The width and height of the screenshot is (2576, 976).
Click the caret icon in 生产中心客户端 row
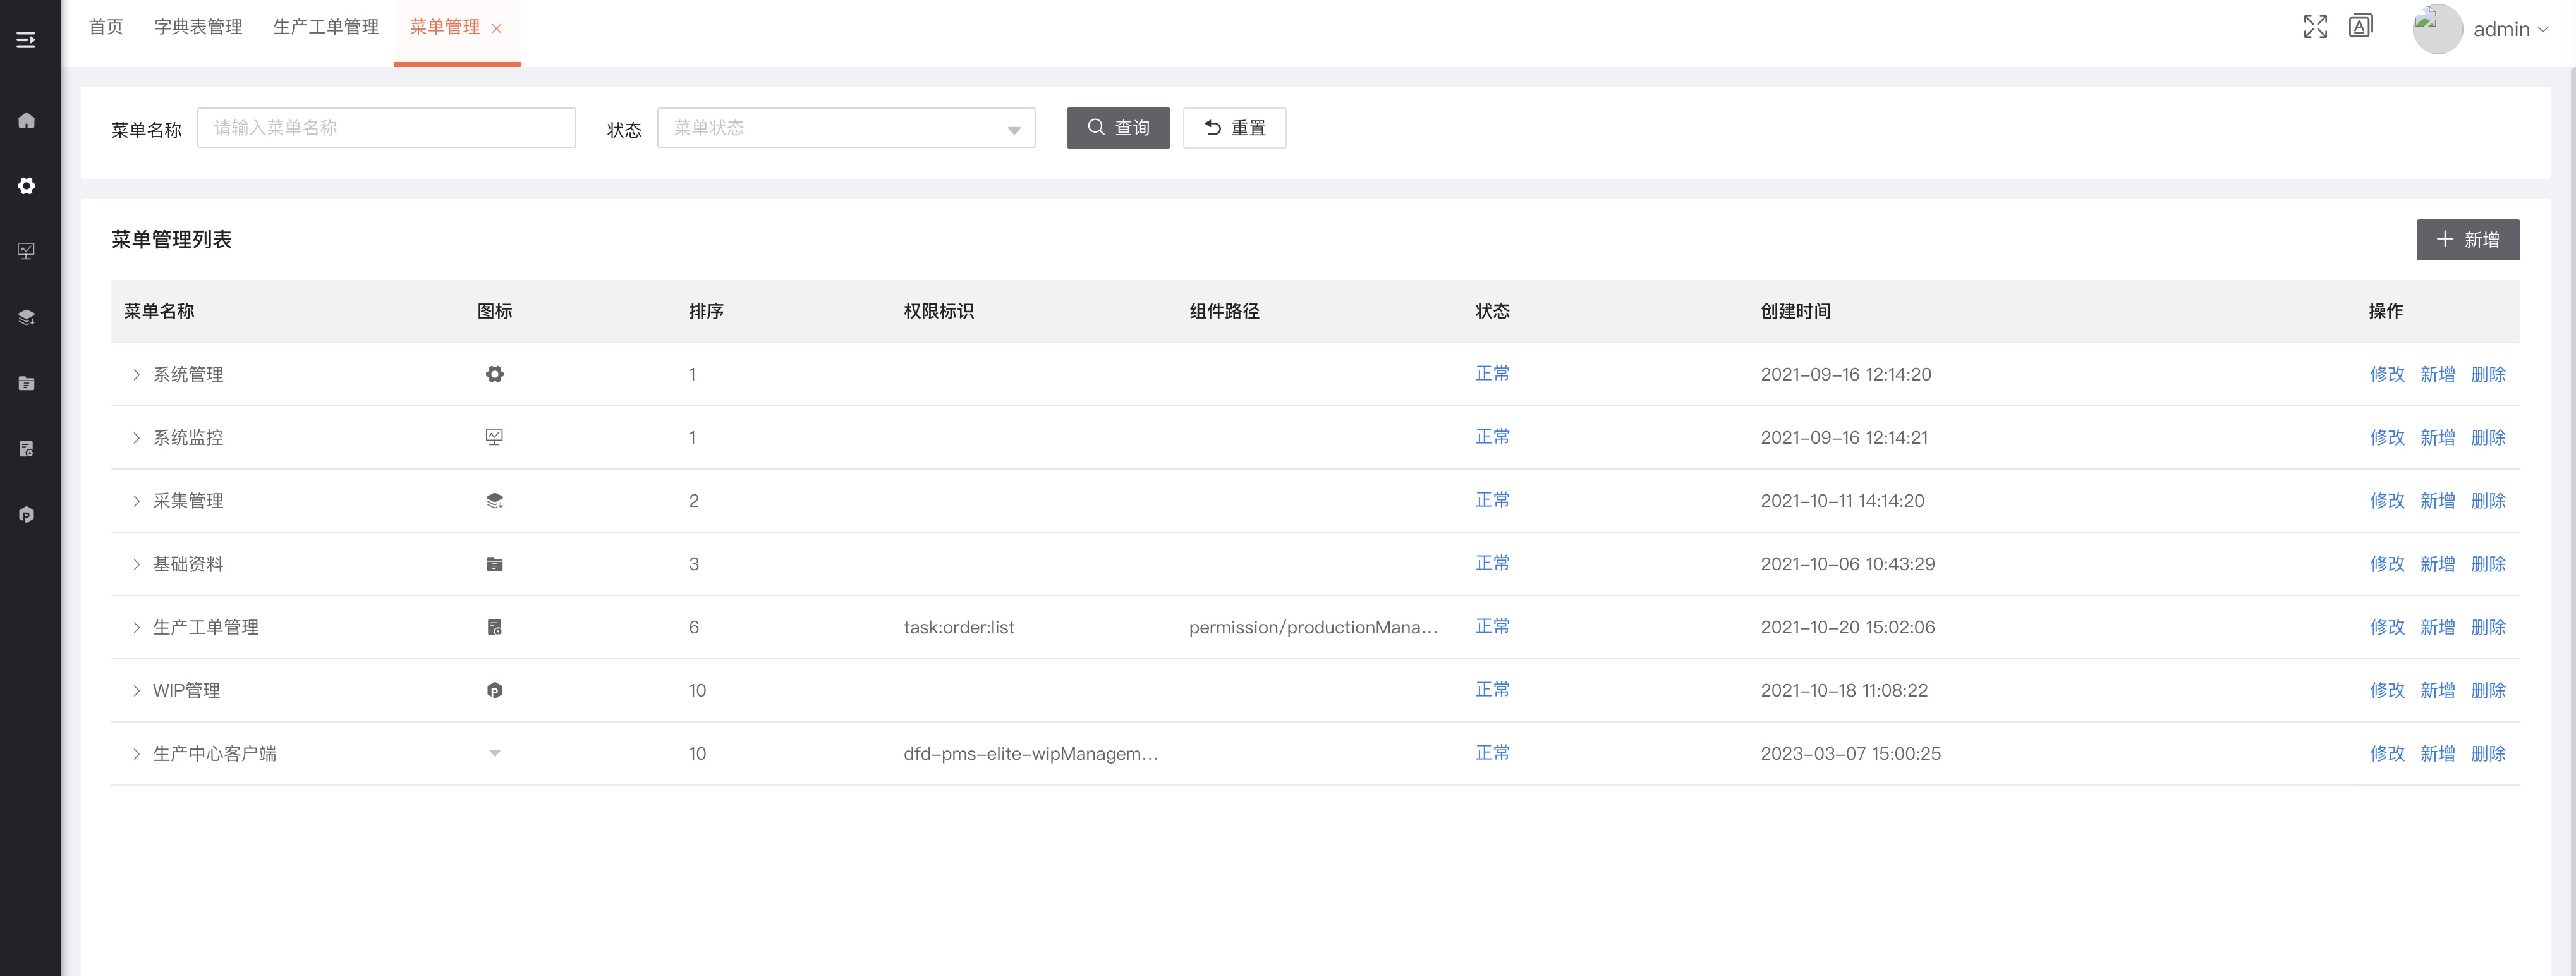pyautogui.click(x=494, y=754)
